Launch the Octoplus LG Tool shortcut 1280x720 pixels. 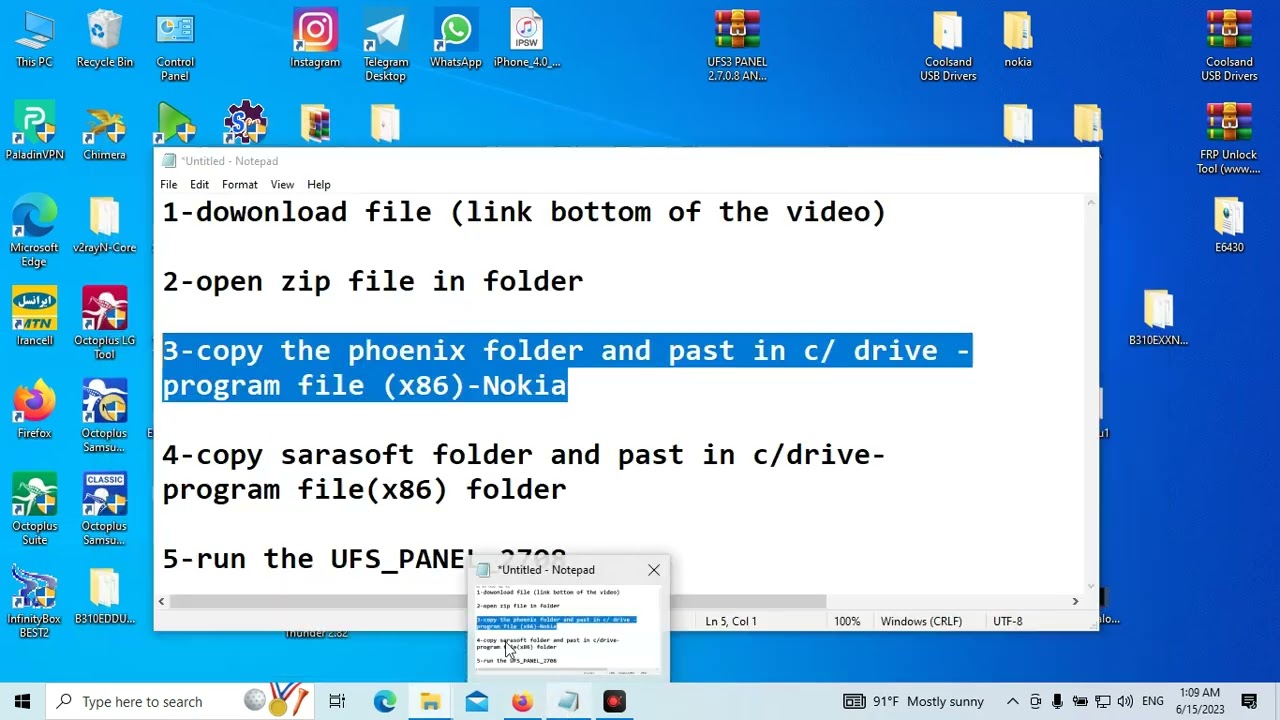pyautogui.click(x=104, y=325)
